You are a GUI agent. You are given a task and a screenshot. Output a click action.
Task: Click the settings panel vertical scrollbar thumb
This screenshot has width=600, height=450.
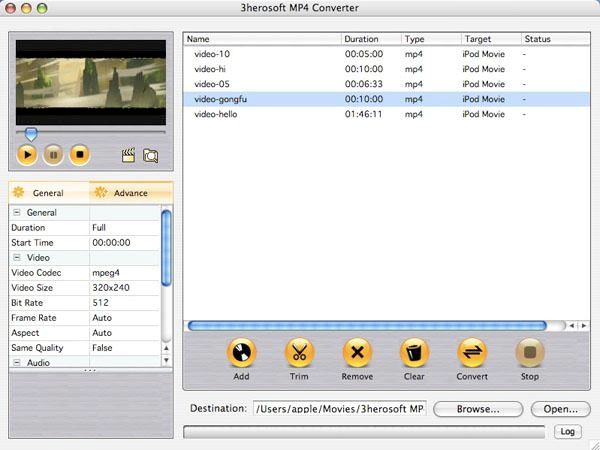pyautogui.click(x=166, y=248)
